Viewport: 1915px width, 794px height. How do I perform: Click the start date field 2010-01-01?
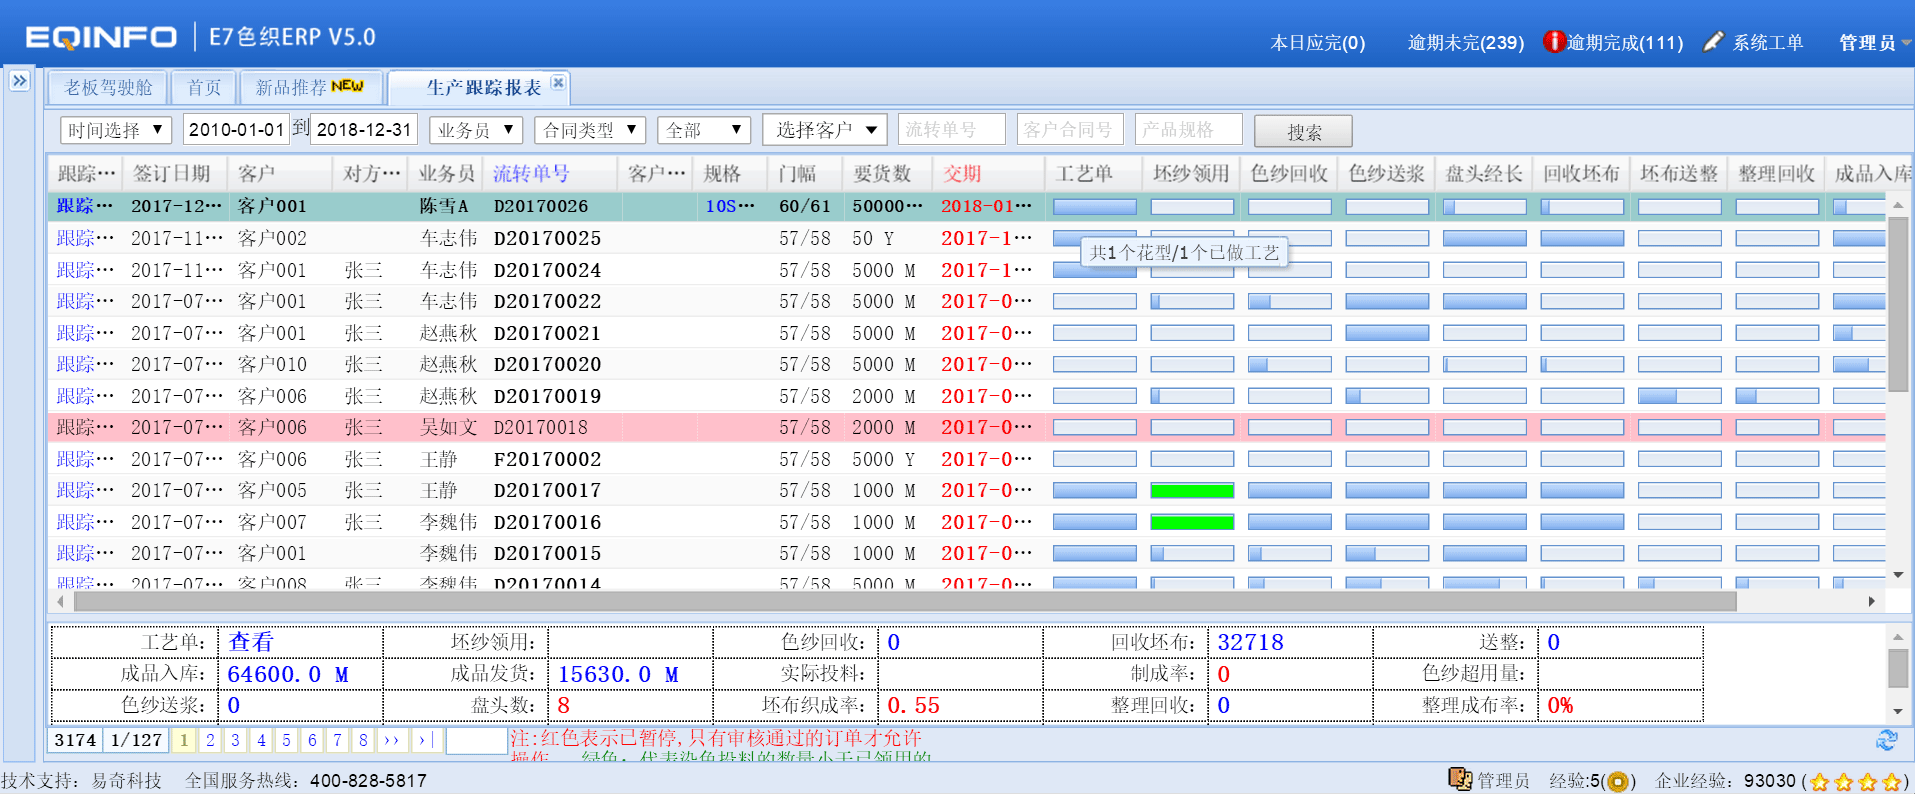point(236,130)
